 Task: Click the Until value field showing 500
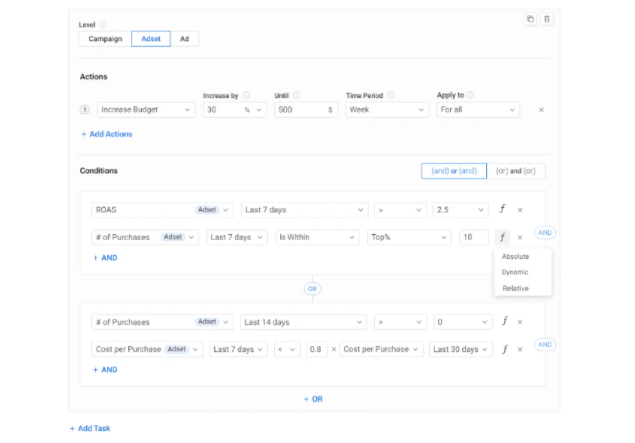[x=300, y=110]
